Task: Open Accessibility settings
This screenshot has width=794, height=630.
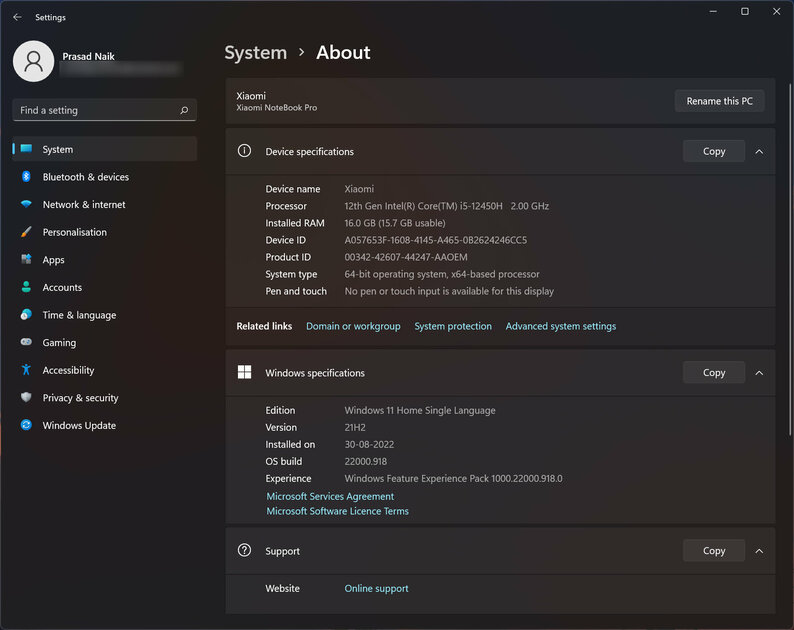Action: click(105, 370)
